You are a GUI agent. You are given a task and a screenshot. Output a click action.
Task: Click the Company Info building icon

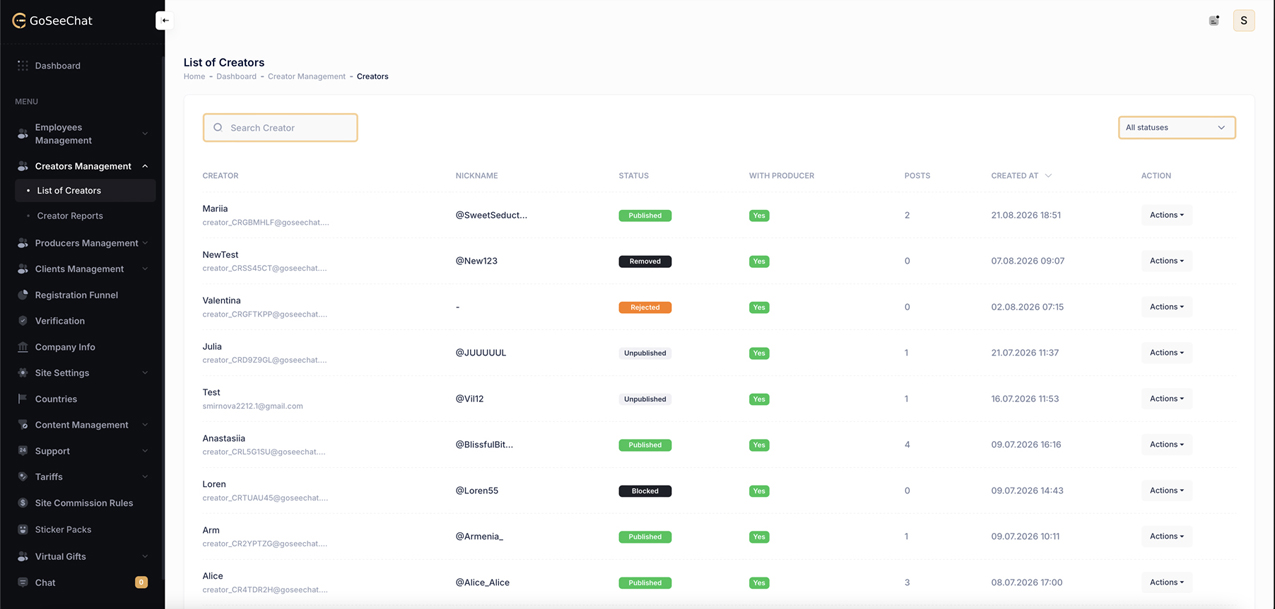coord(23,347)
